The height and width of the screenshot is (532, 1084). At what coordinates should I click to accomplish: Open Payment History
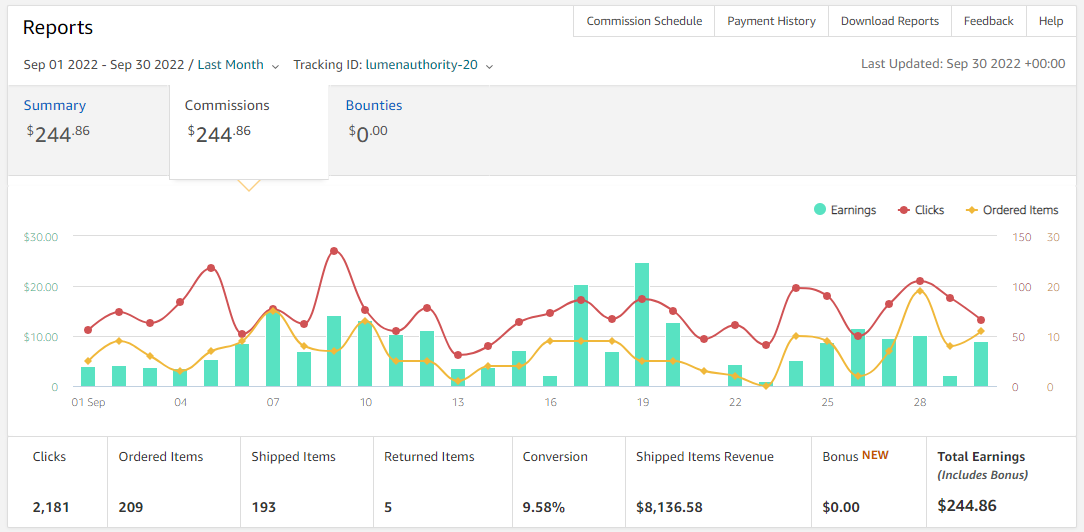[772, 21]
